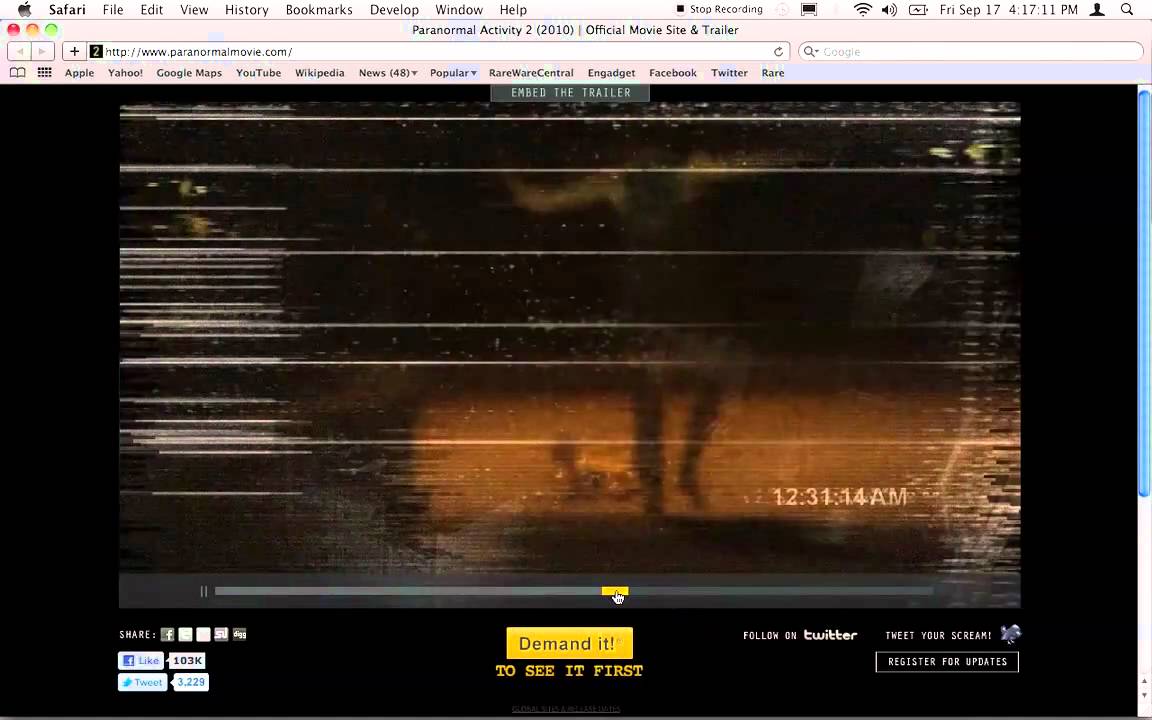This screenshot has height=720, width=1152.
Task: Open the battery status icon
Action: tap(918, 10)
